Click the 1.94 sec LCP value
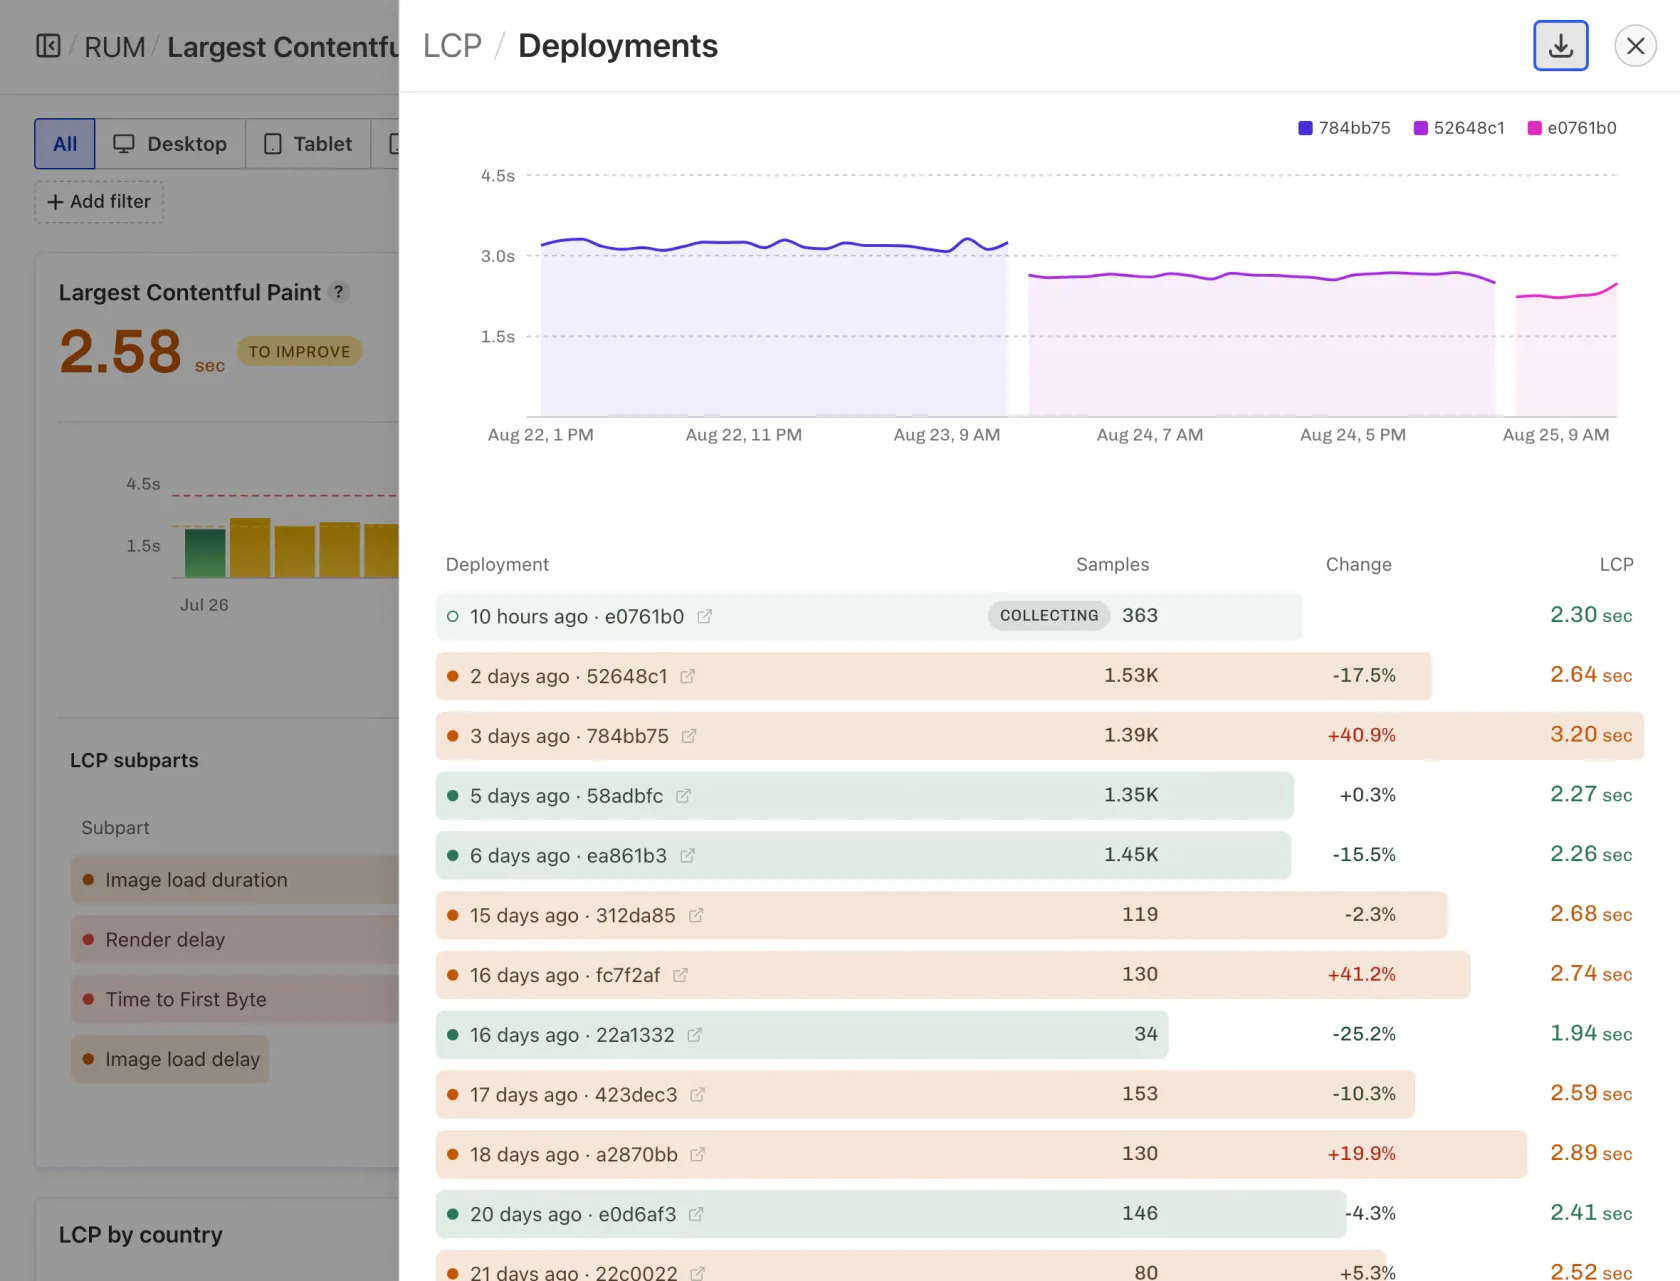Image resolution: width=1680 pixels, height=1281 pixels. pos(1591,1034)
